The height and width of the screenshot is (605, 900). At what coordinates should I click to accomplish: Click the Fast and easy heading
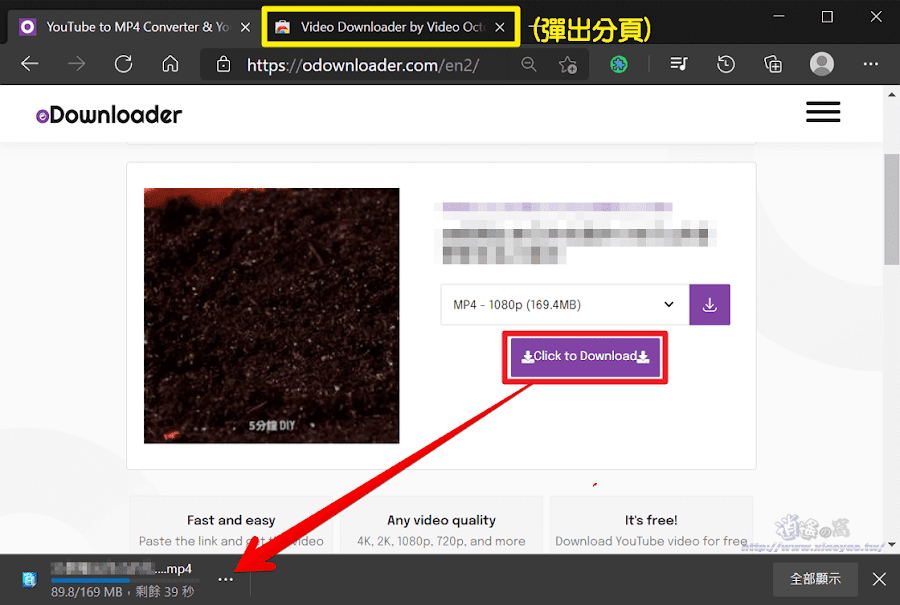tap(231, 520)
